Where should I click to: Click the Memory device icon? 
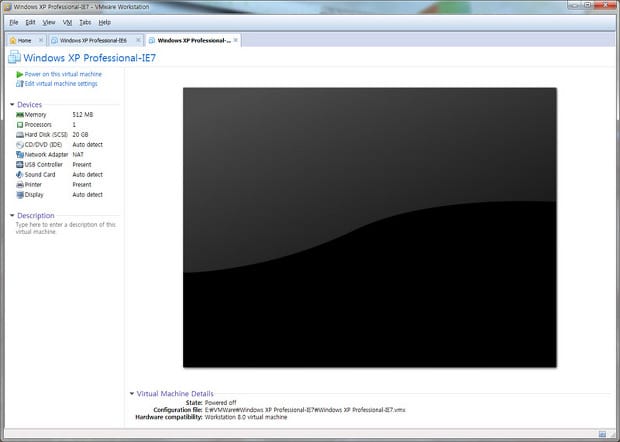(19, 115)
